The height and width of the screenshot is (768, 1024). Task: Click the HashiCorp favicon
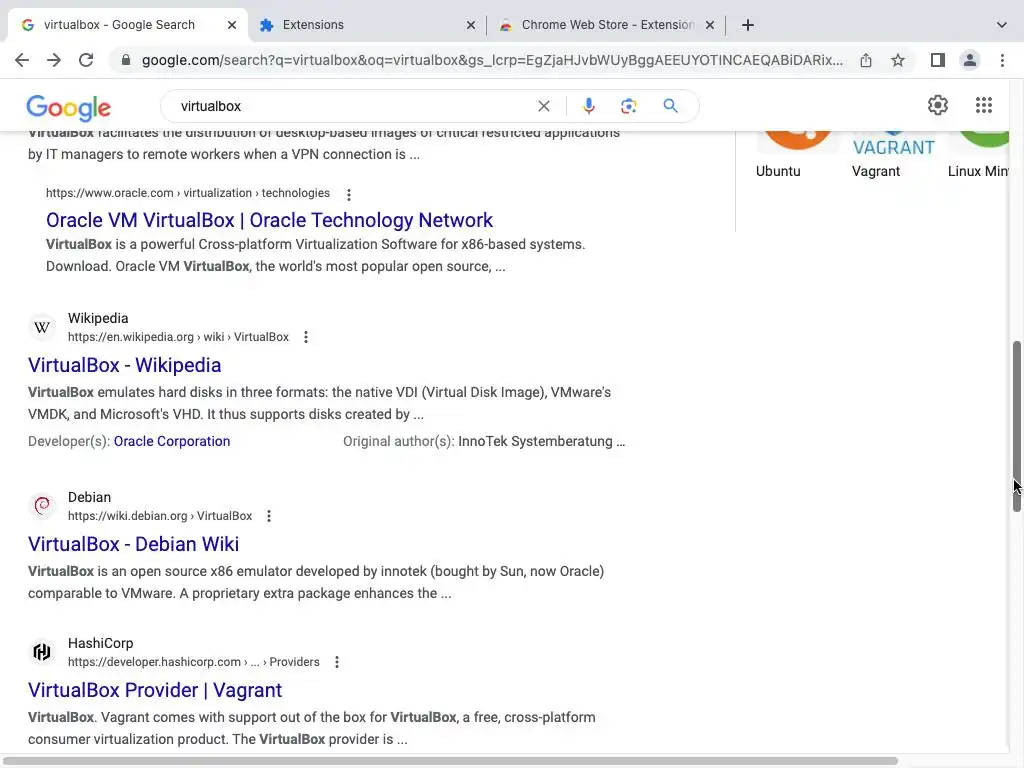click(42, 652)
